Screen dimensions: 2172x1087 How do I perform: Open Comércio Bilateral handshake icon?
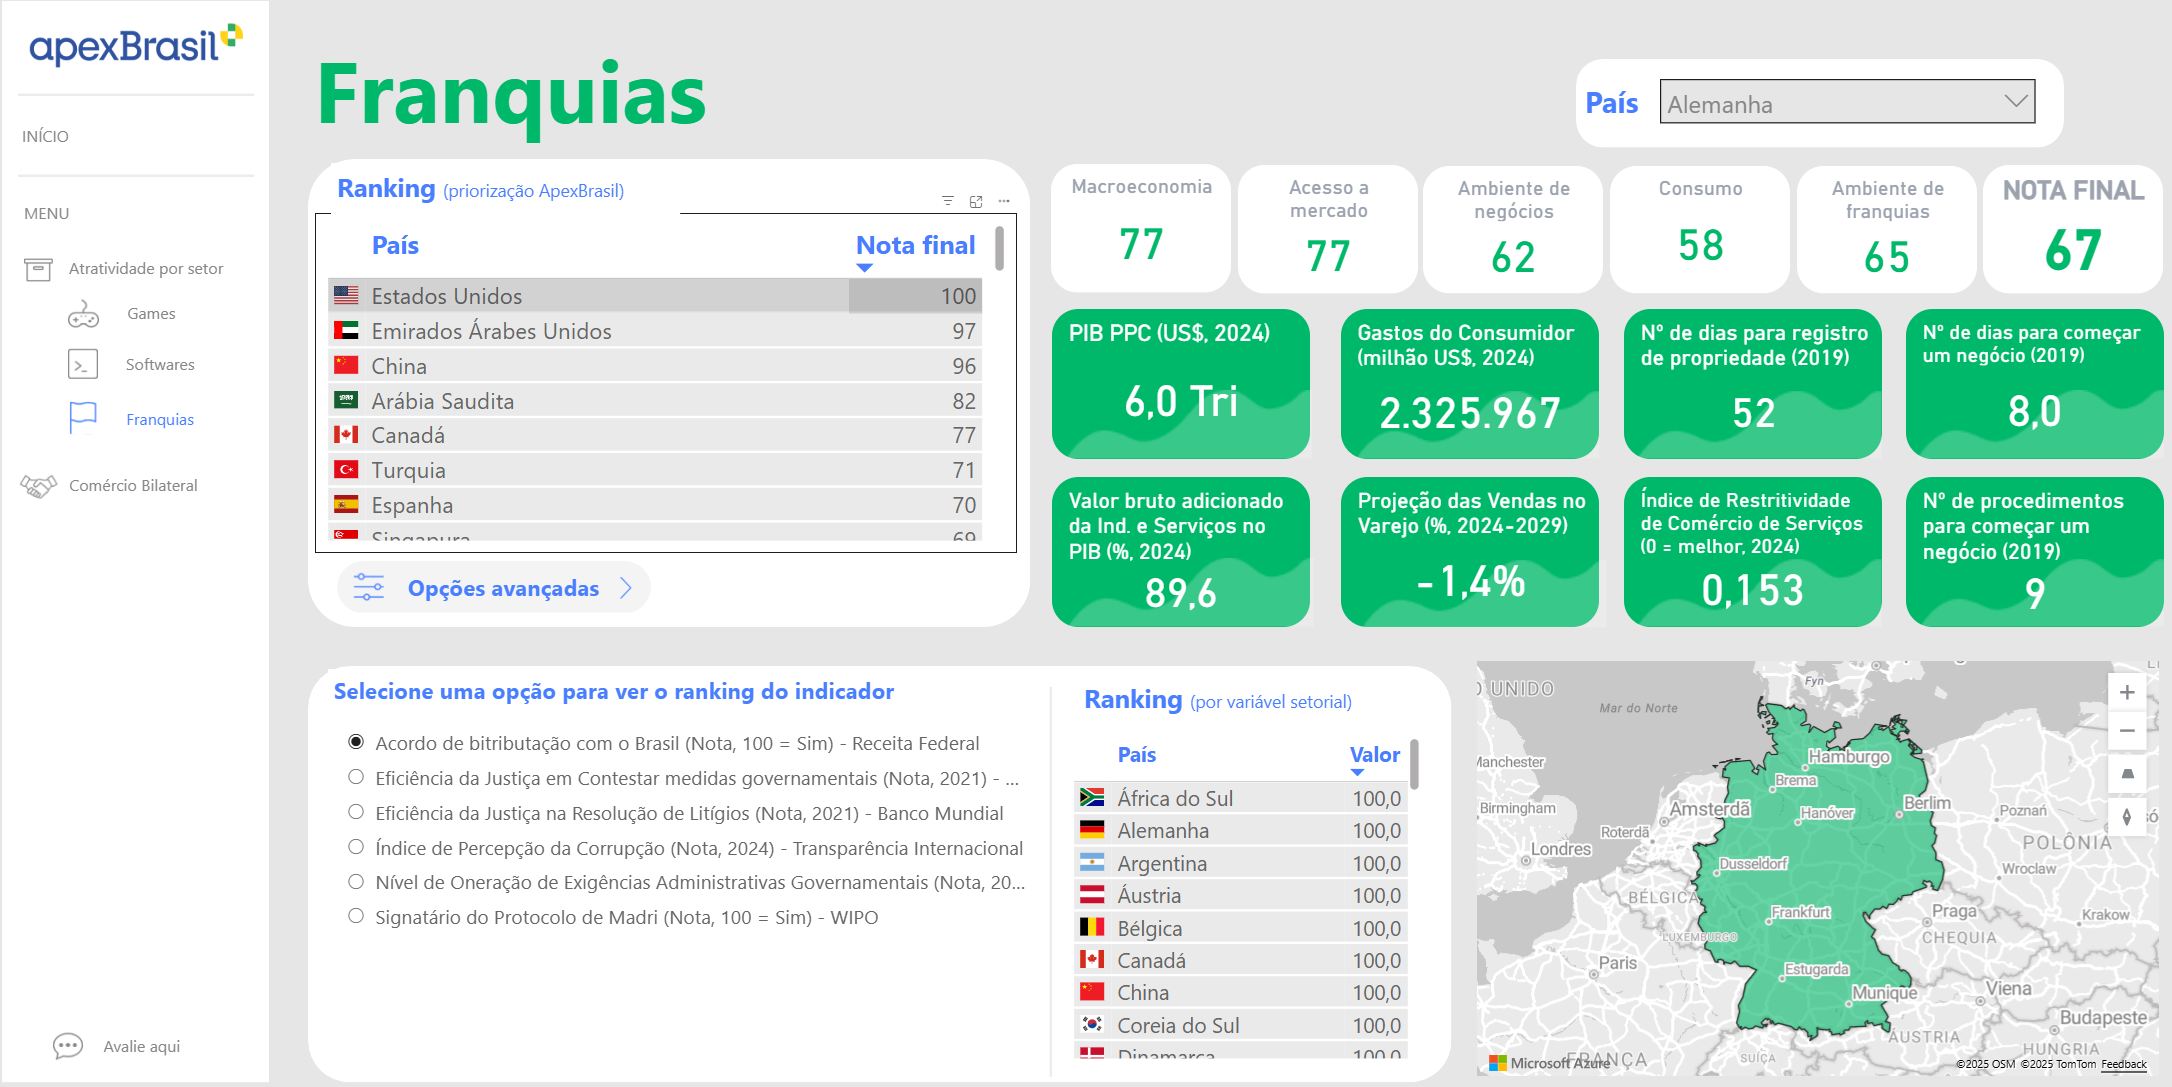tap(39, 486)
